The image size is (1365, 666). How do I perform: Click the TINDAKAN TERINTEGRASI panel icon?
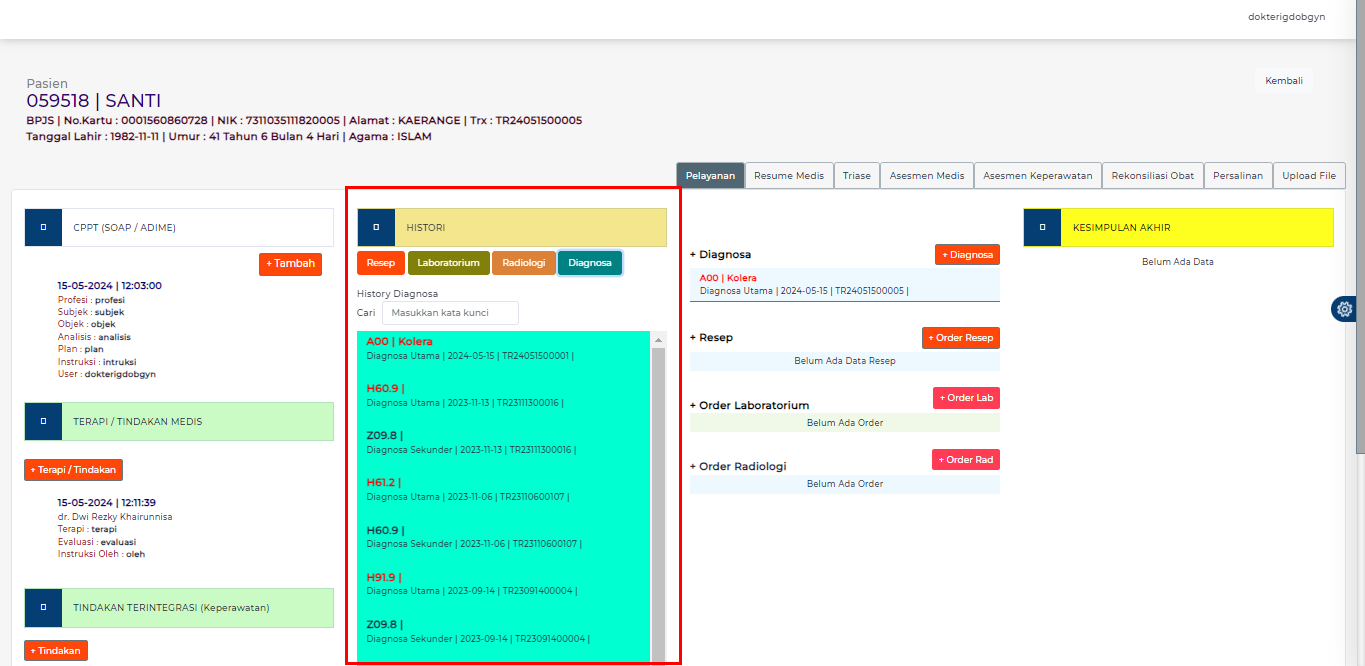point(42,608)
